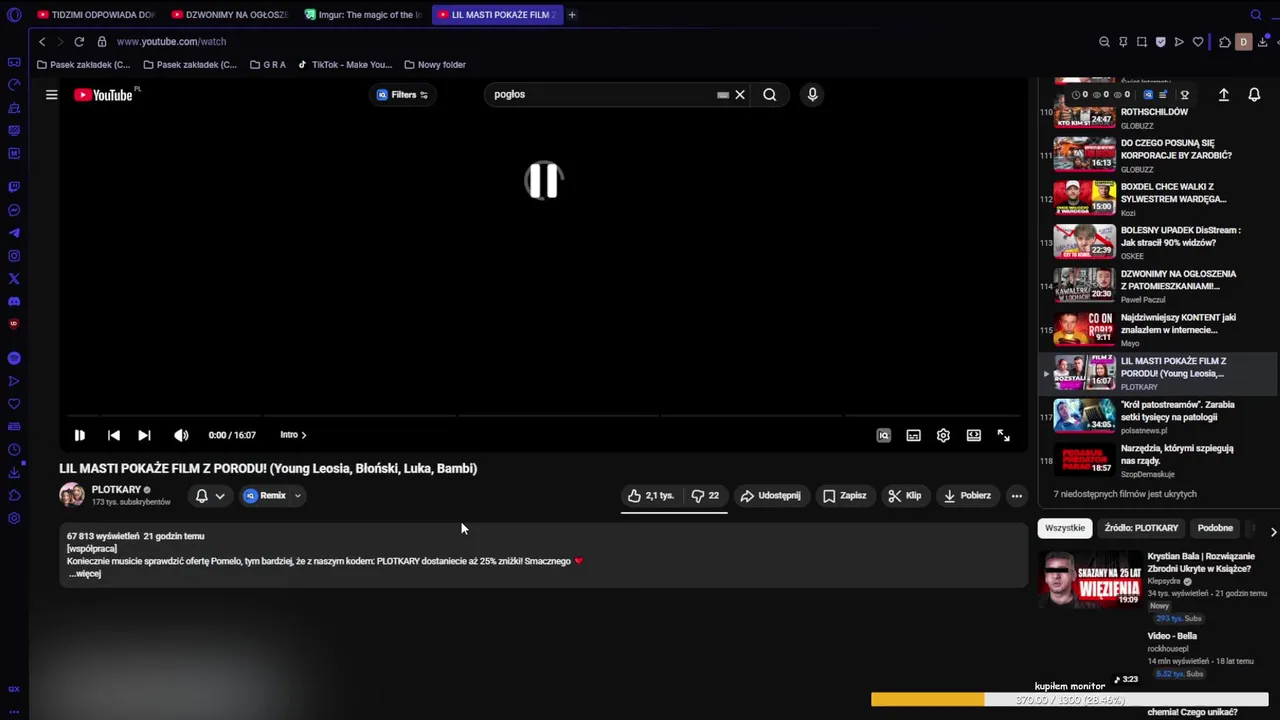Expand the Intro chapter chevron
Viewport: 1280px width, 720px height.
pyautogui.click(x=304, y=435)
